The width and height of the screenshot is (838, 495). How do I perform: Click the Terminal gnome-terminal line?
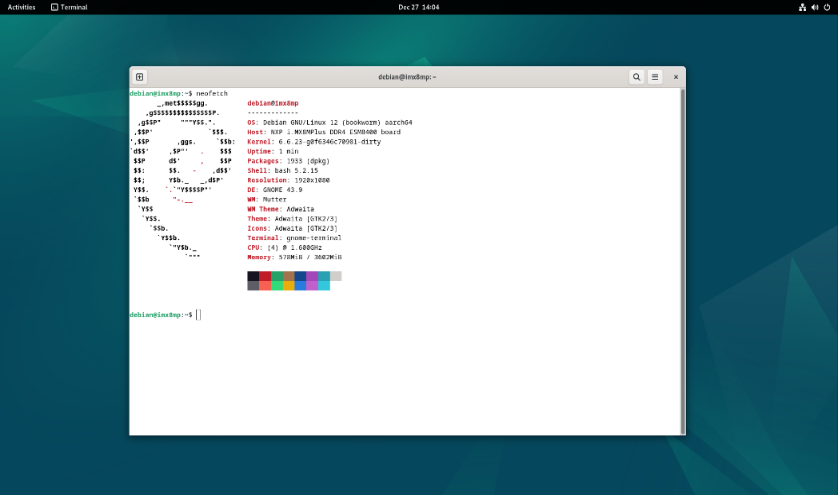[x=294, y=238]
